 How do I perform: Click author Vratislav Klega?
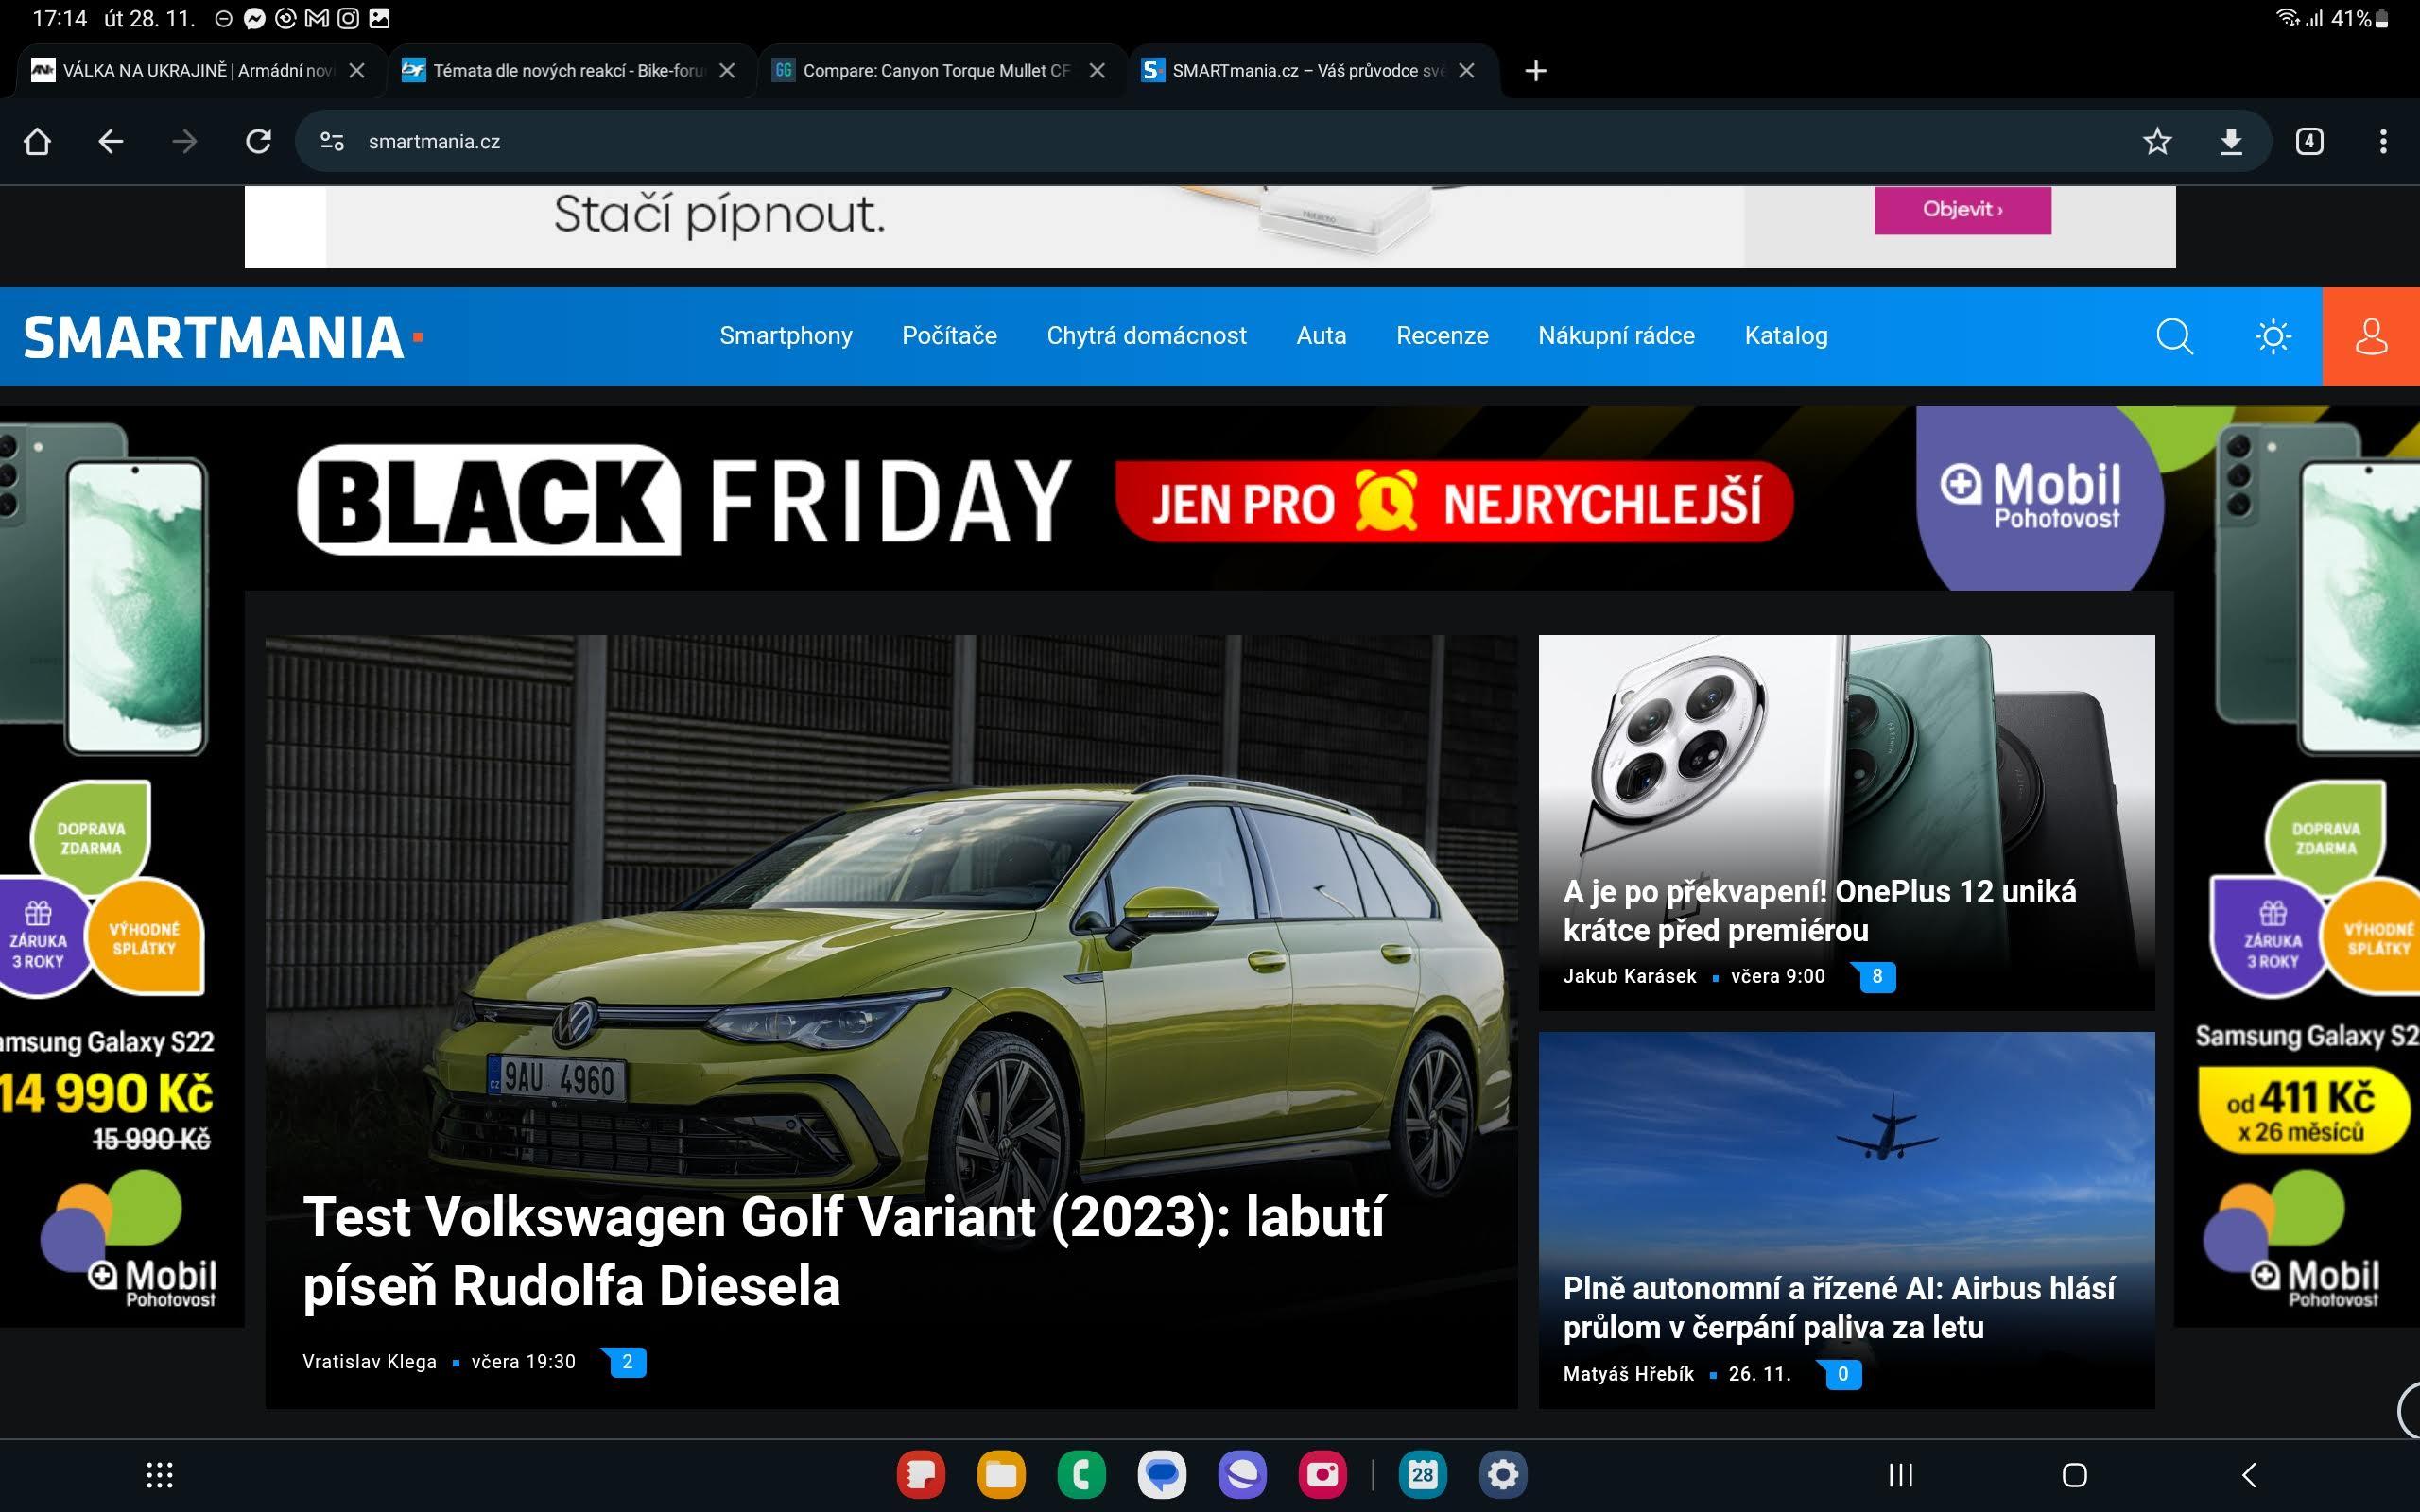369,1361
